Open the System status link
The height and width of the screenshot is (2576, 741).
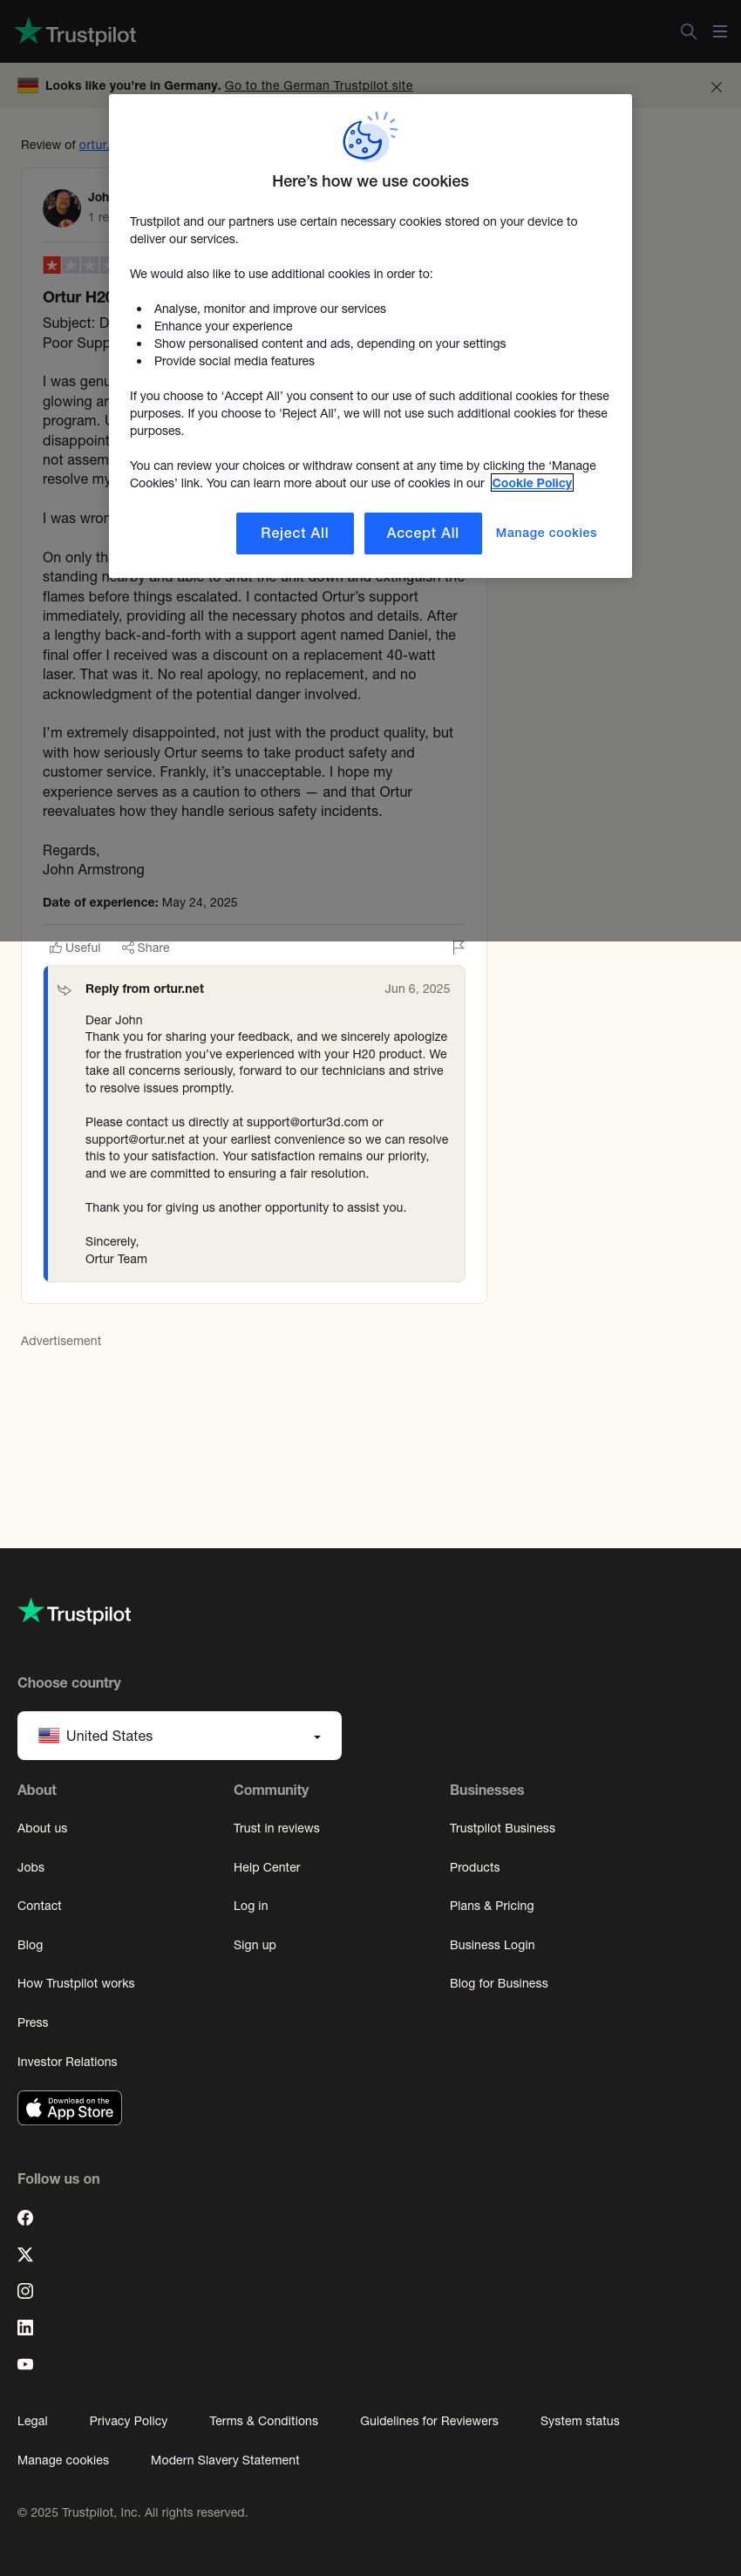[x=580, y=2421]
